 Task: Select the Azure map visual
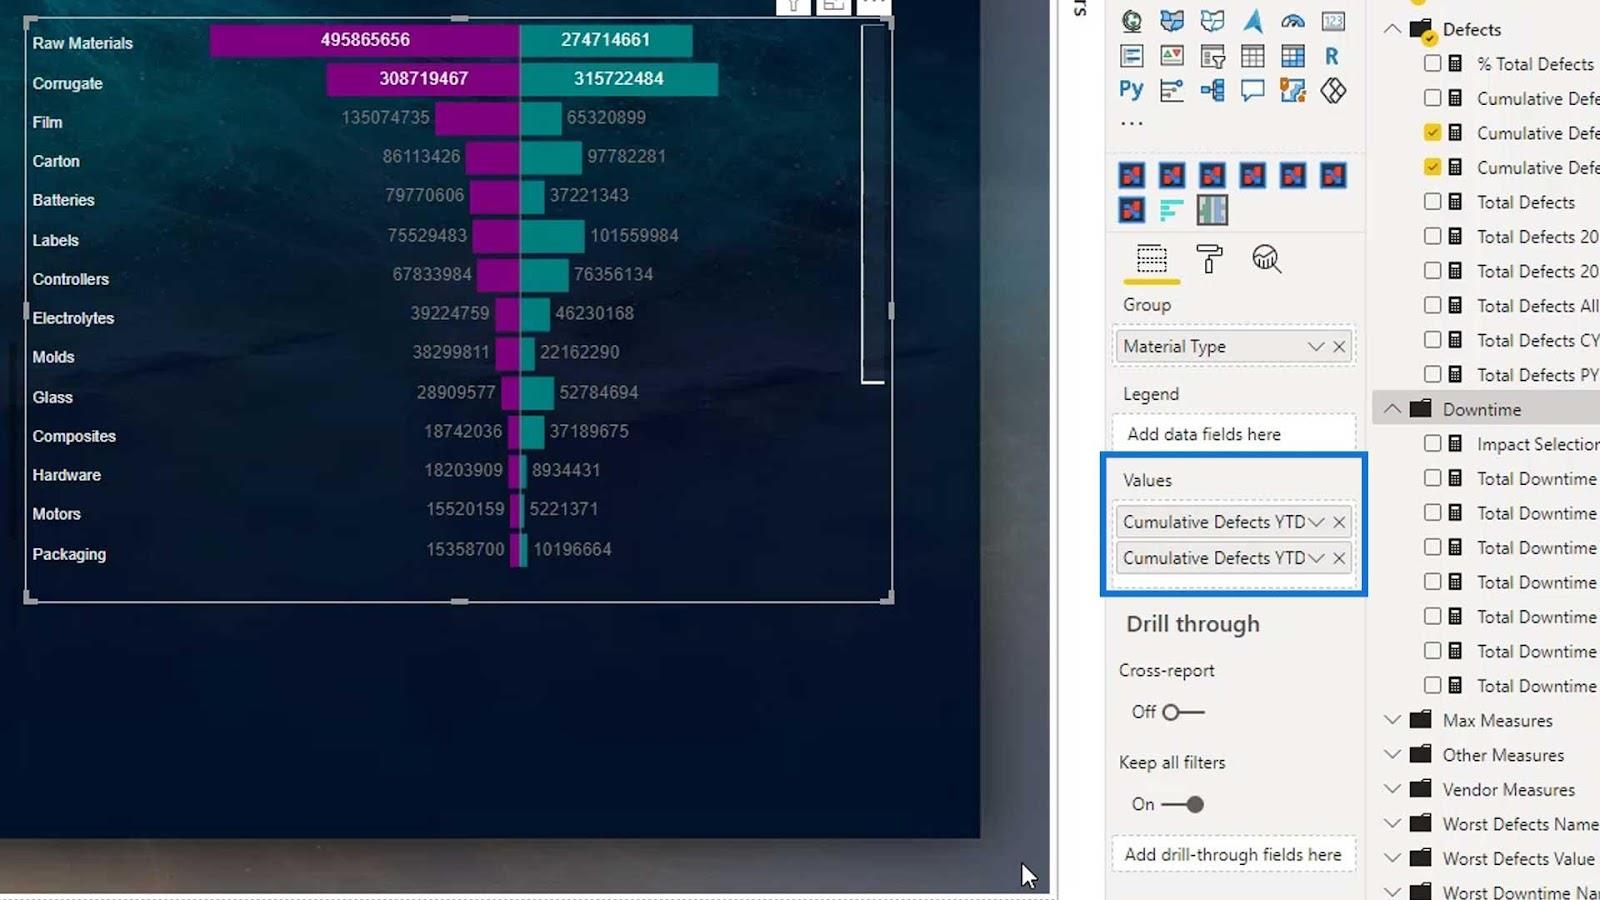click(1253, 21)
